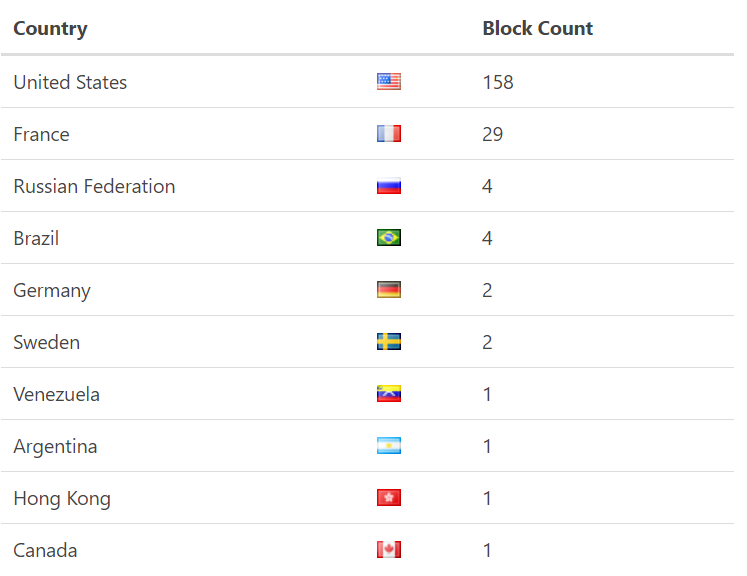Click the France flag icon
The width and height of the screenshot is (747, 576).
pos(389,134)
